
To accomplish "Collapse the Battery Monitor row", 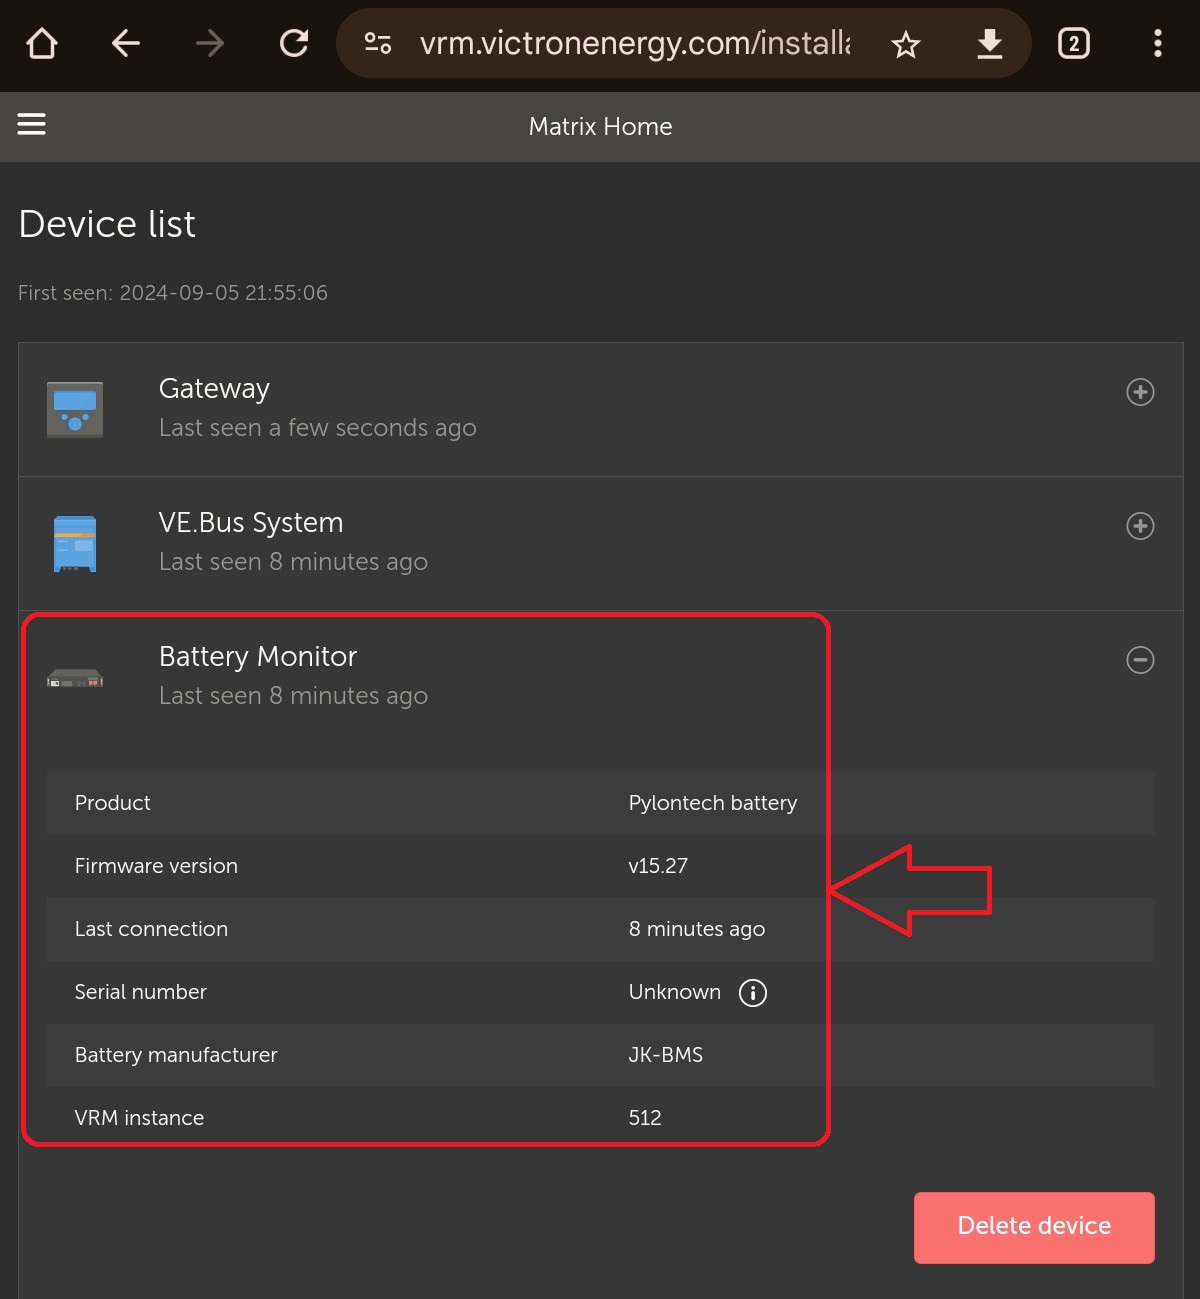I will coord(1140,660).
